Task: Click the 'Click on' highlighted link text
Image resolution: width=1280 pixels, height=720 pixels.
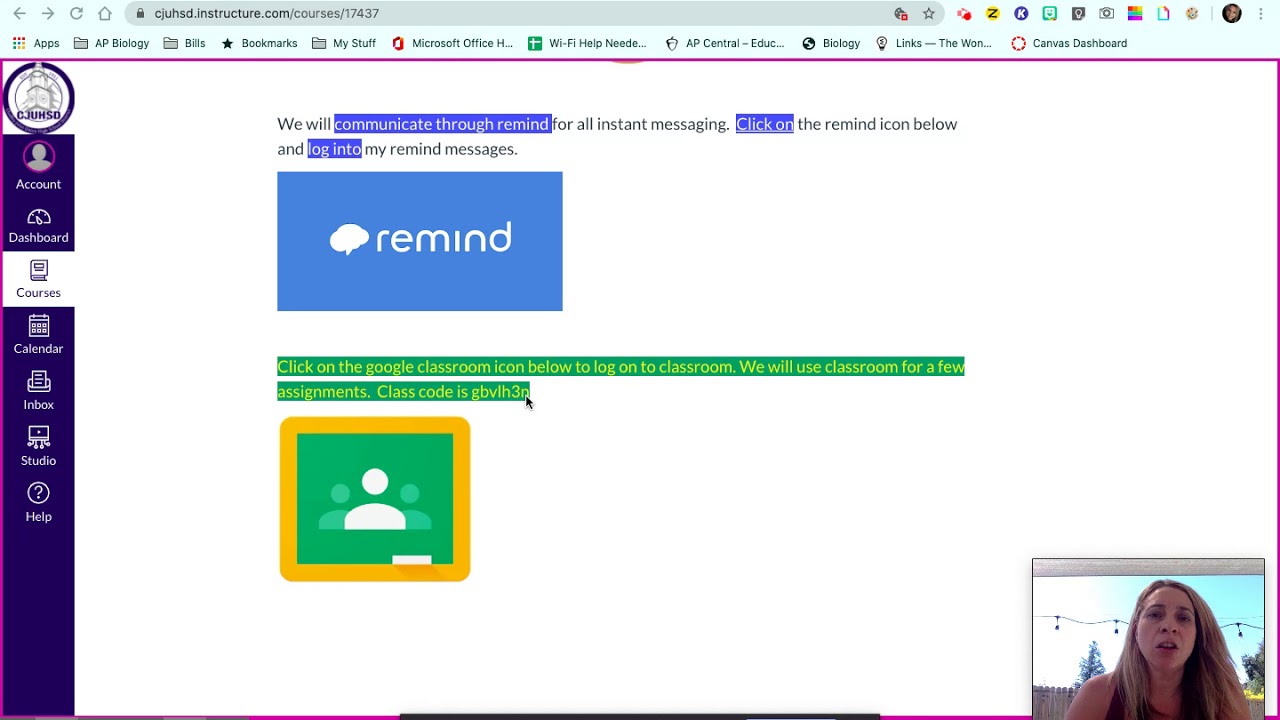Action: (x=765, y=124)
